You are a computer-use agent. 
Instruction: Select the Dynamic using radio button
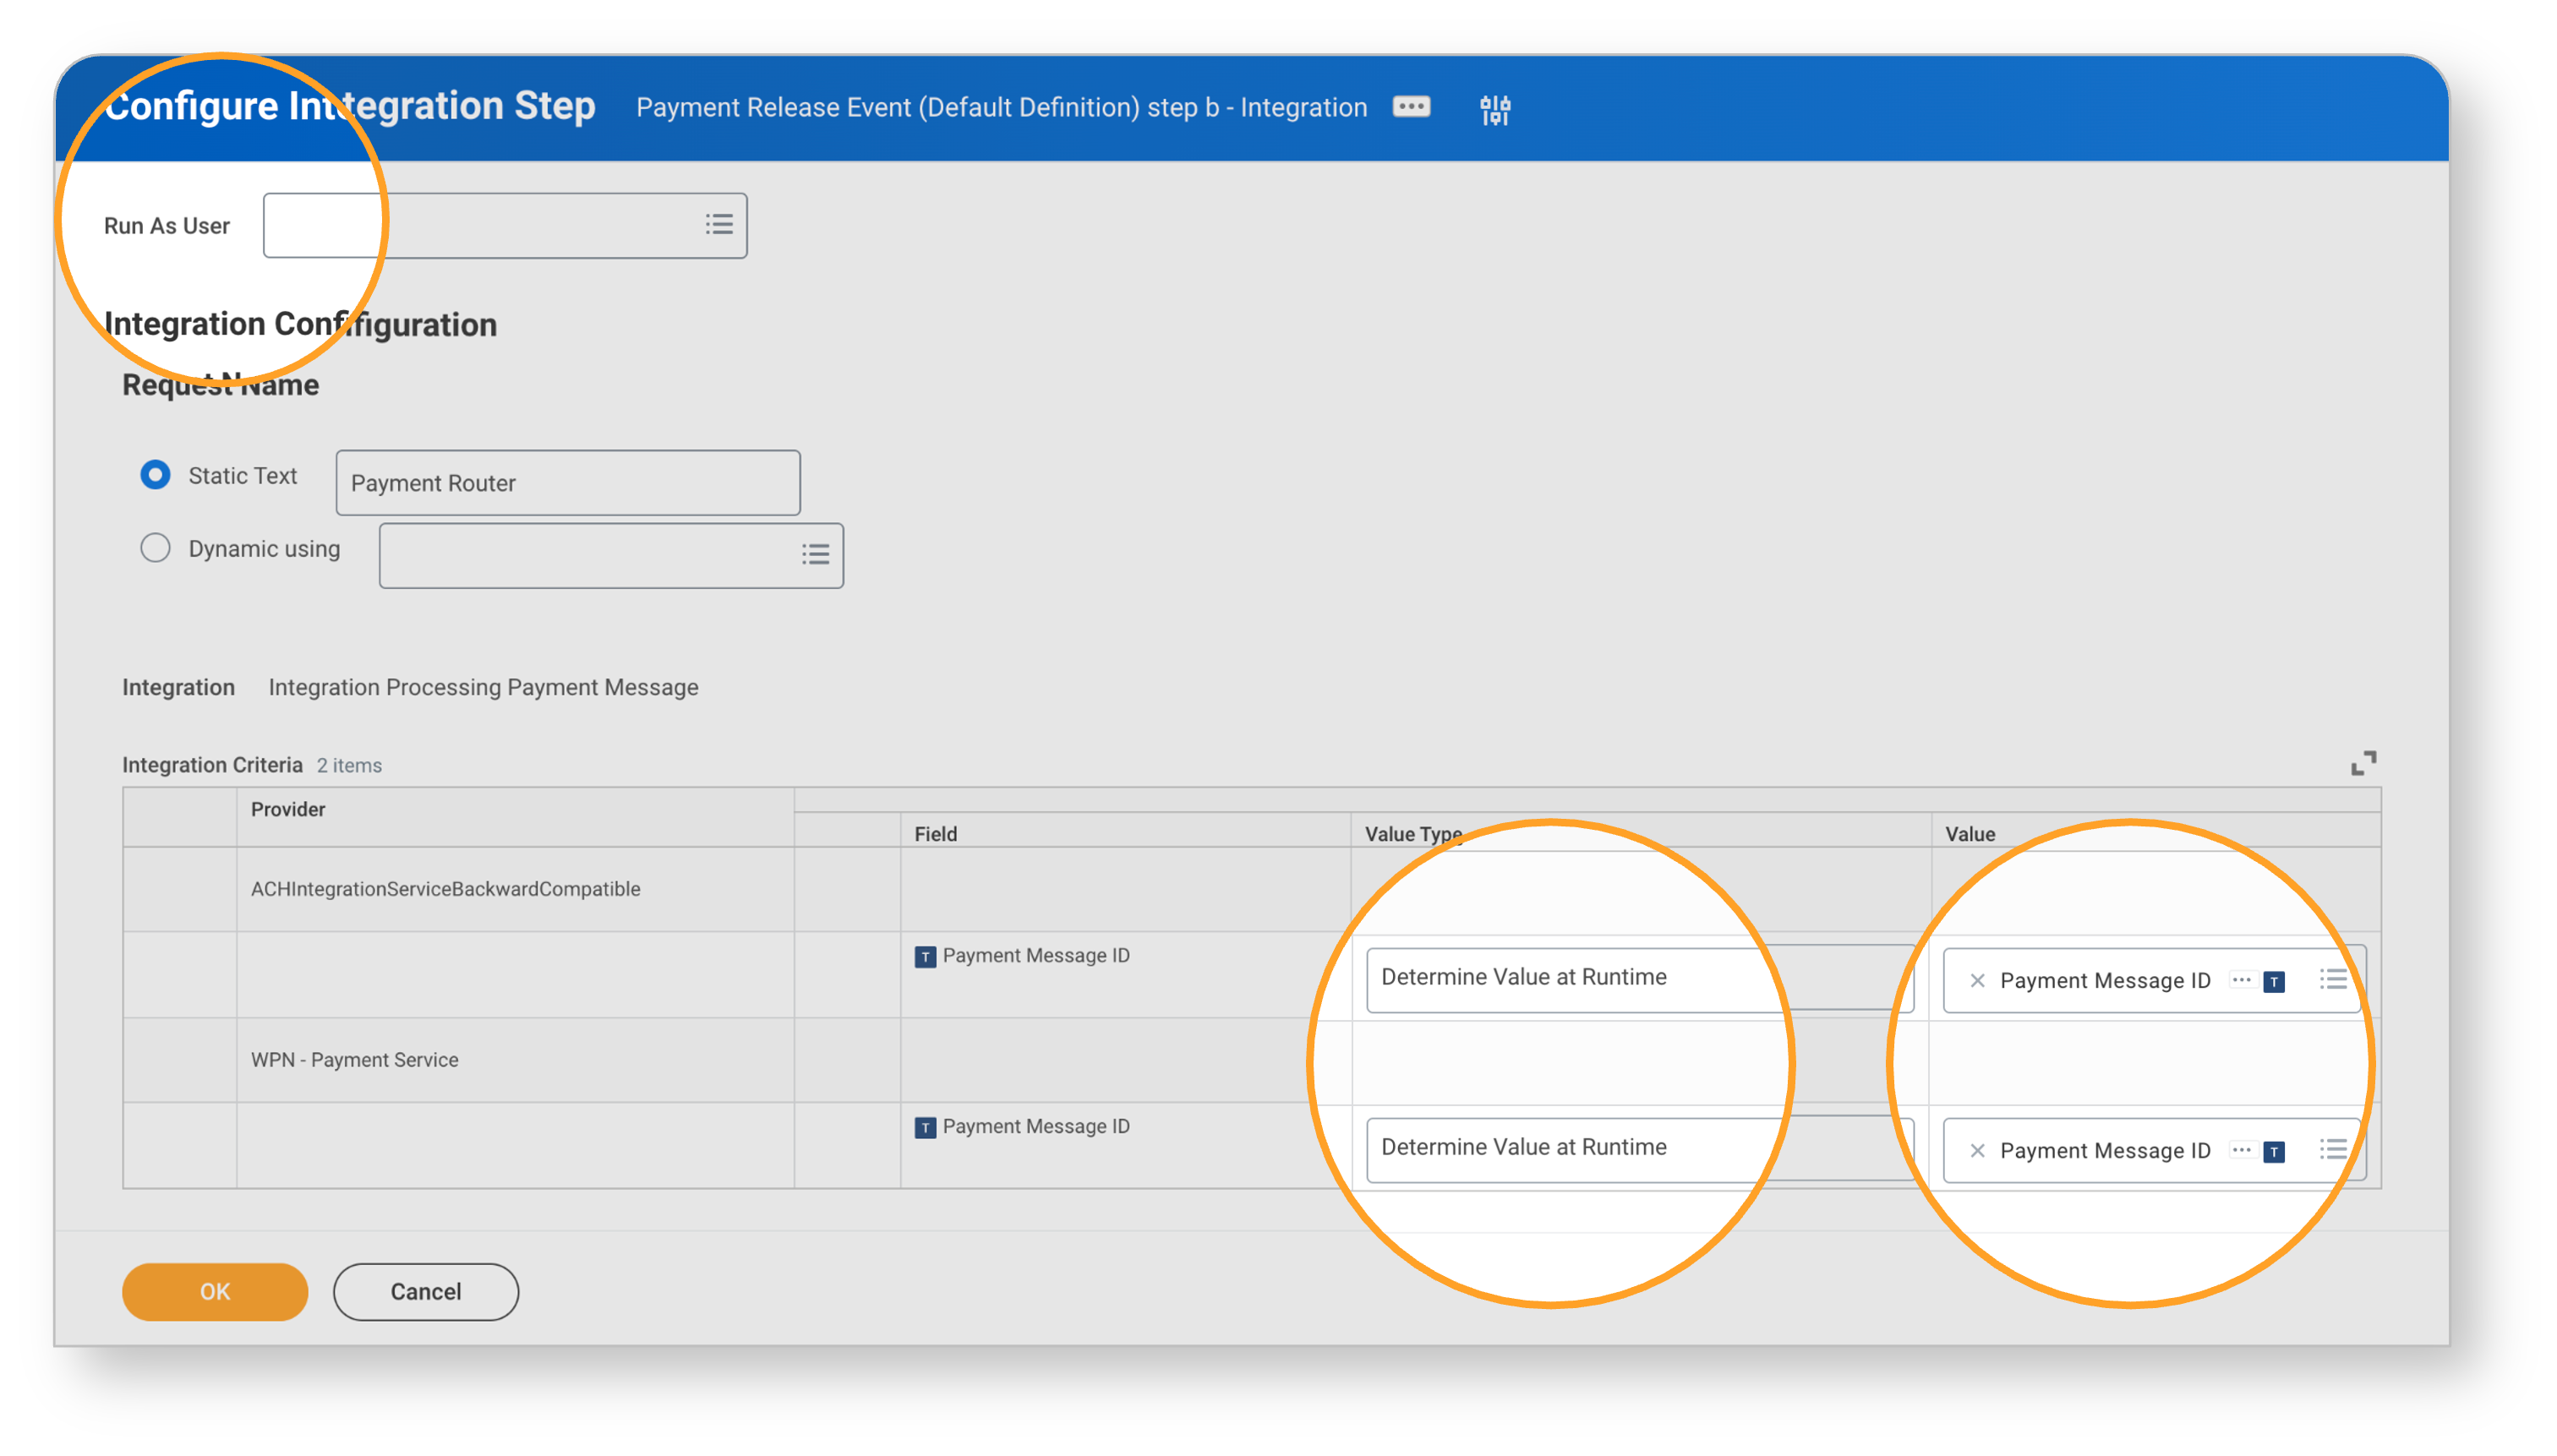[x=155, y=548]
